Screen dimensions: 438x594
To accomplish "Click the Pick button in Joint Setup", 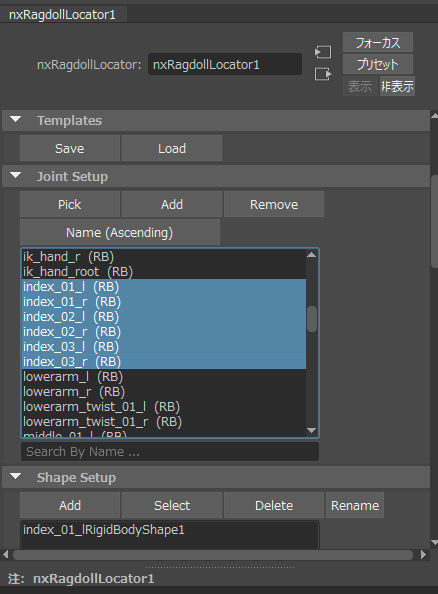I will coord(70,205).
